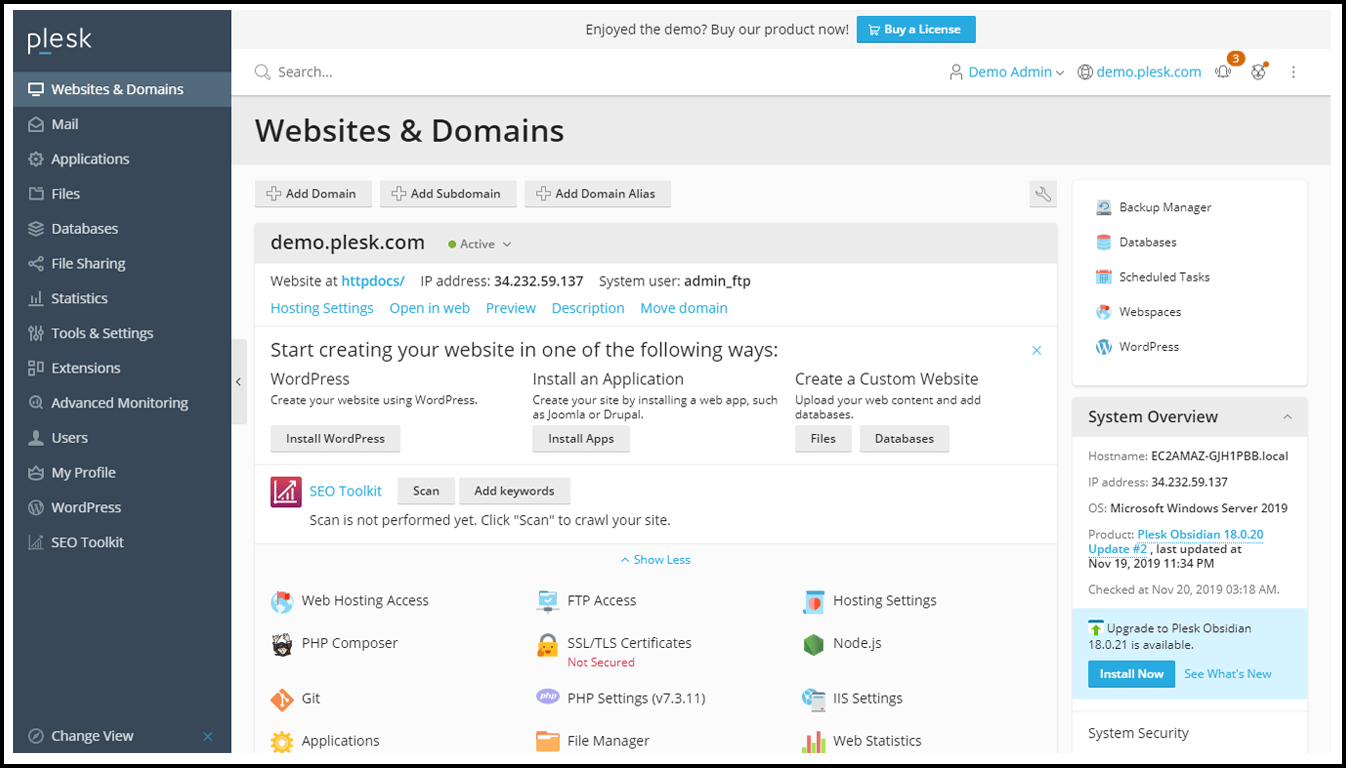Click Show Less to collapse tools
The width and height of the screenshot is (1346, 768).
[x=655, y=560]
